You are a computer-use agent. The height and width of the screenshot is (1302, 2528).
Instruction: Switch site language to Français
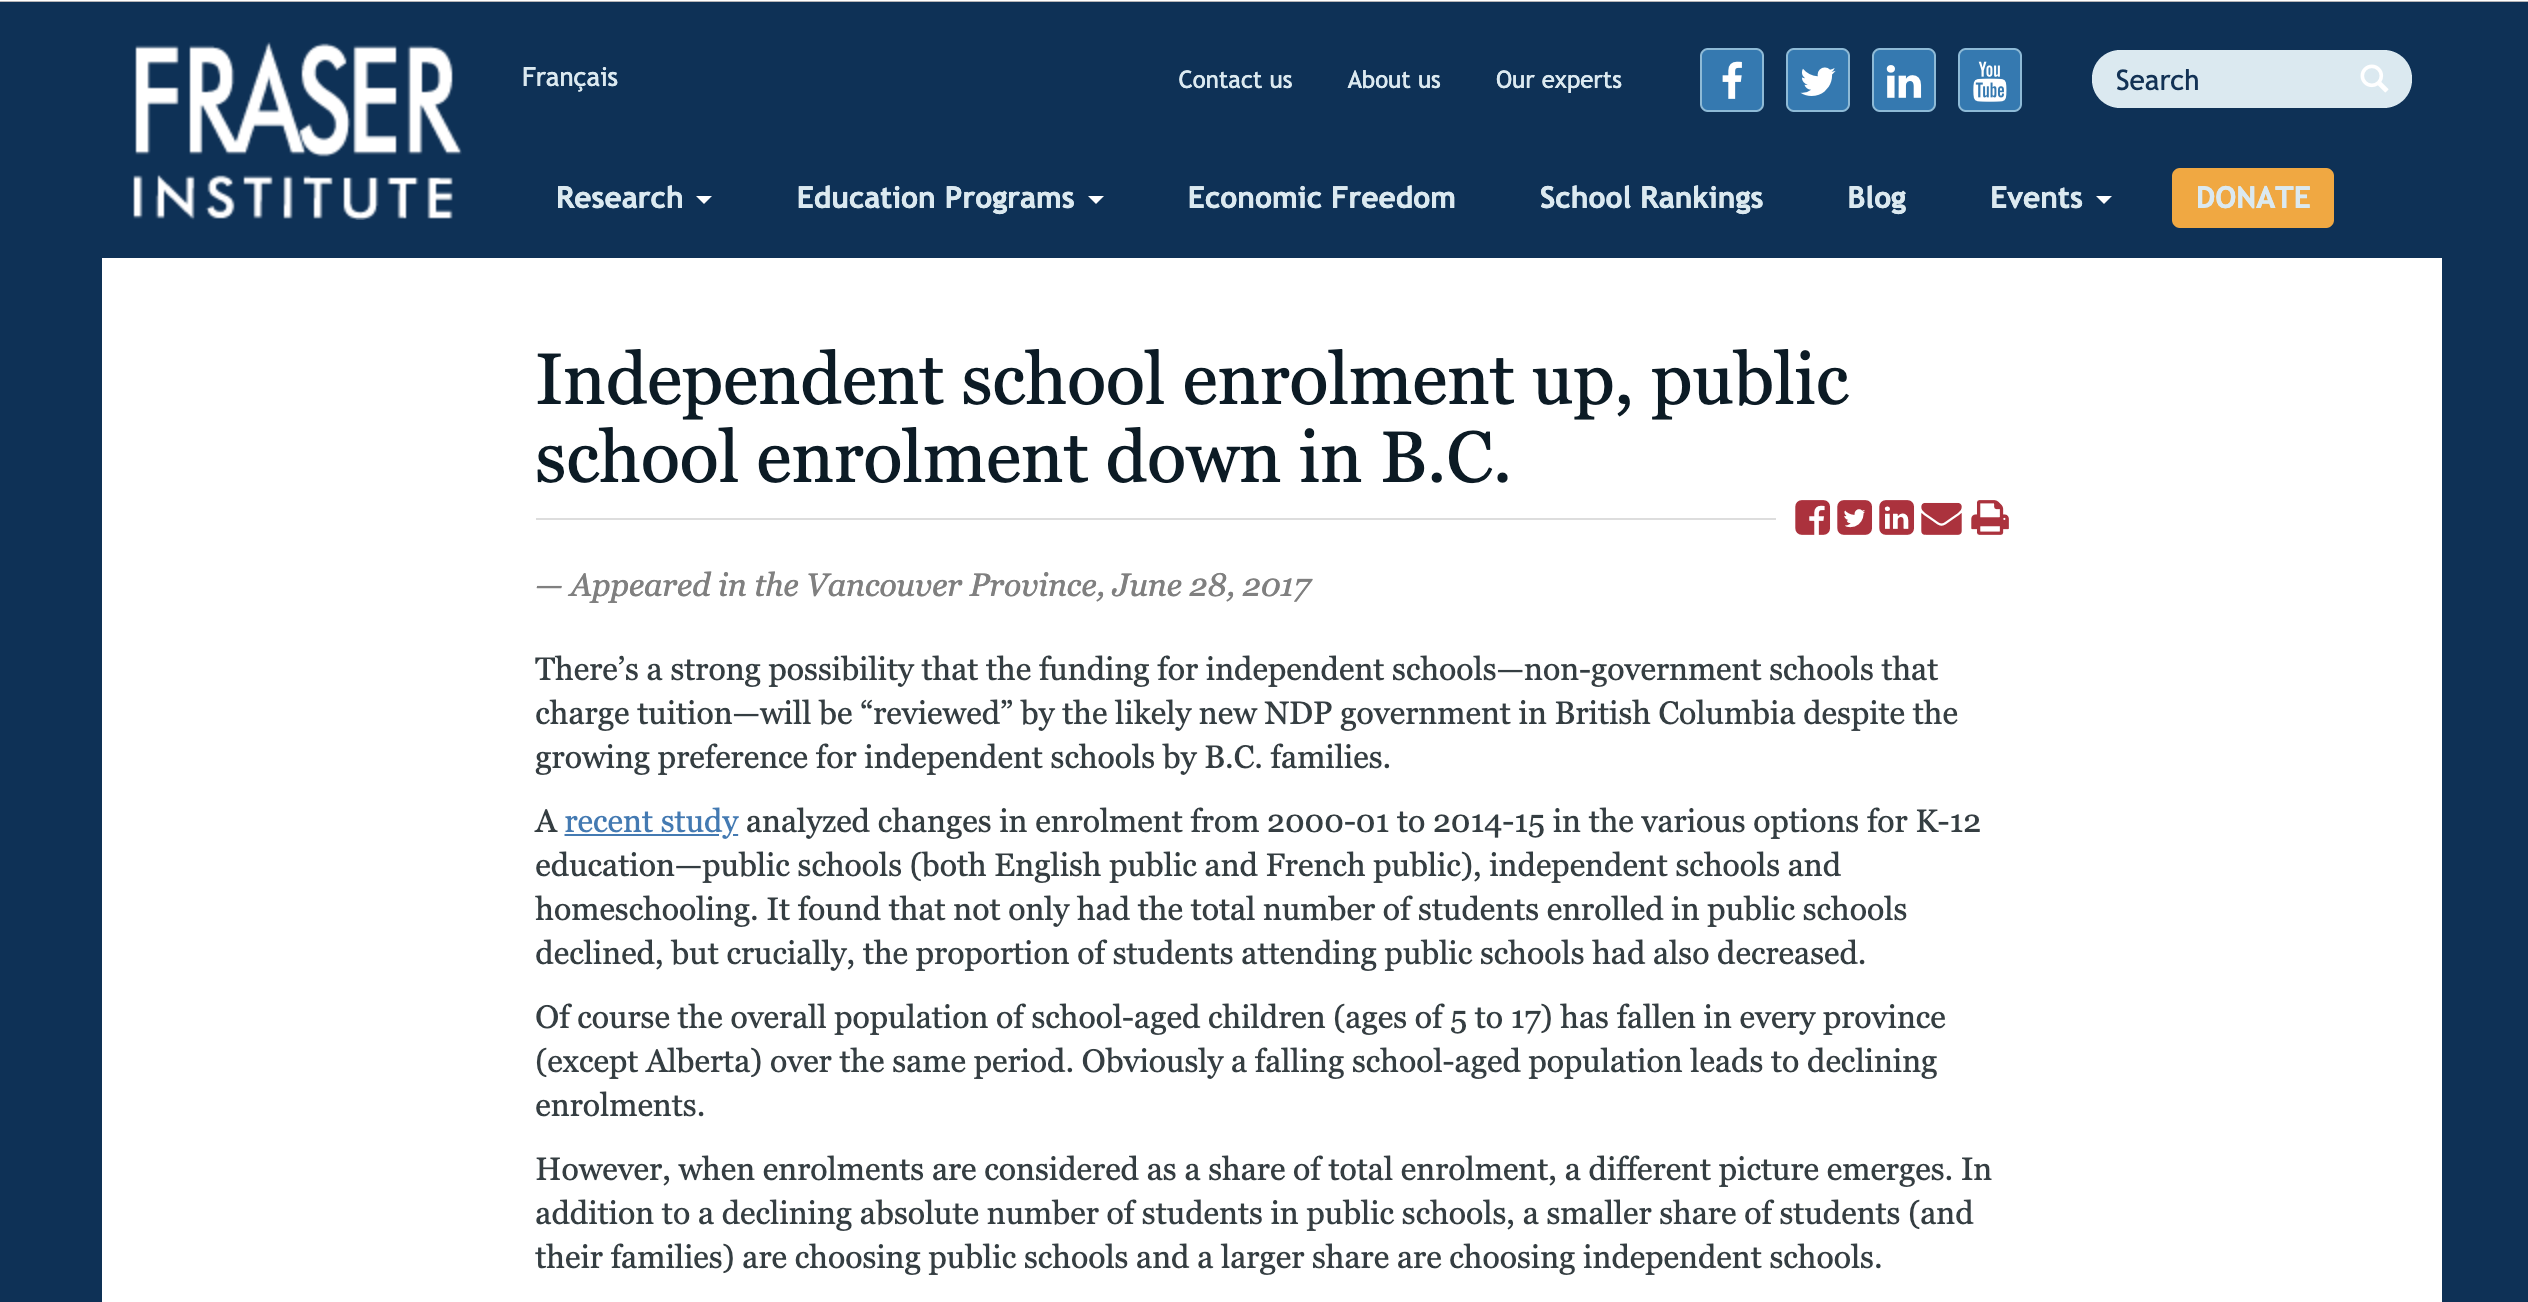point(570,77)
